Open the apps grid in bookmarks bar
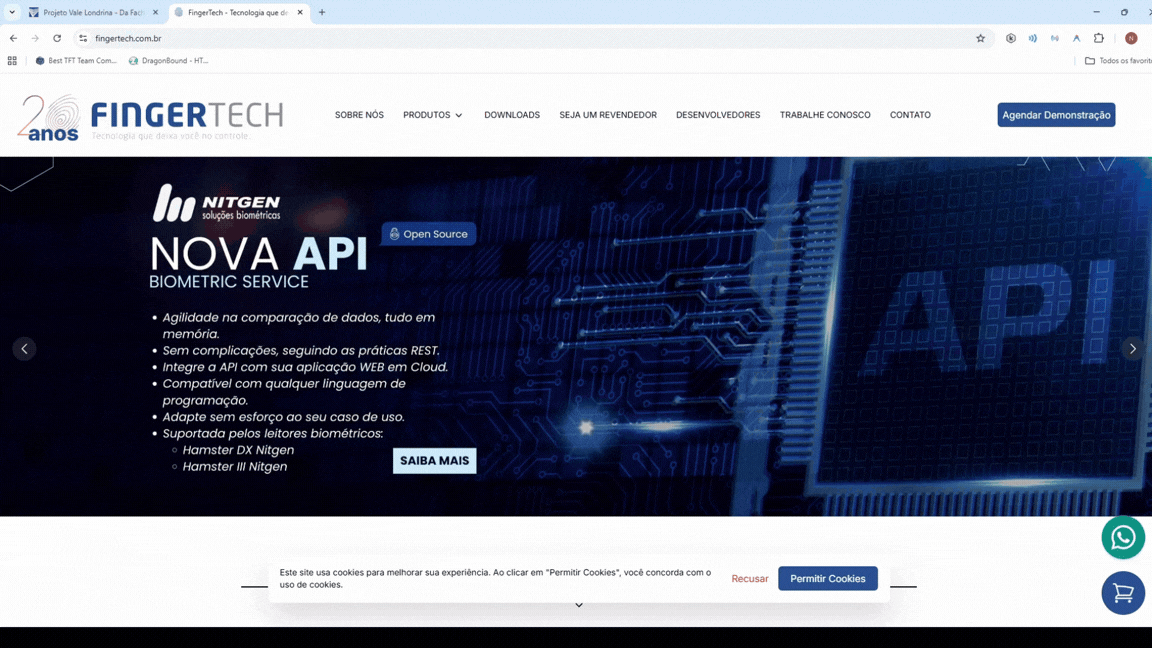Viewport: 1152px width, 648px height. (x=12, y=60)
